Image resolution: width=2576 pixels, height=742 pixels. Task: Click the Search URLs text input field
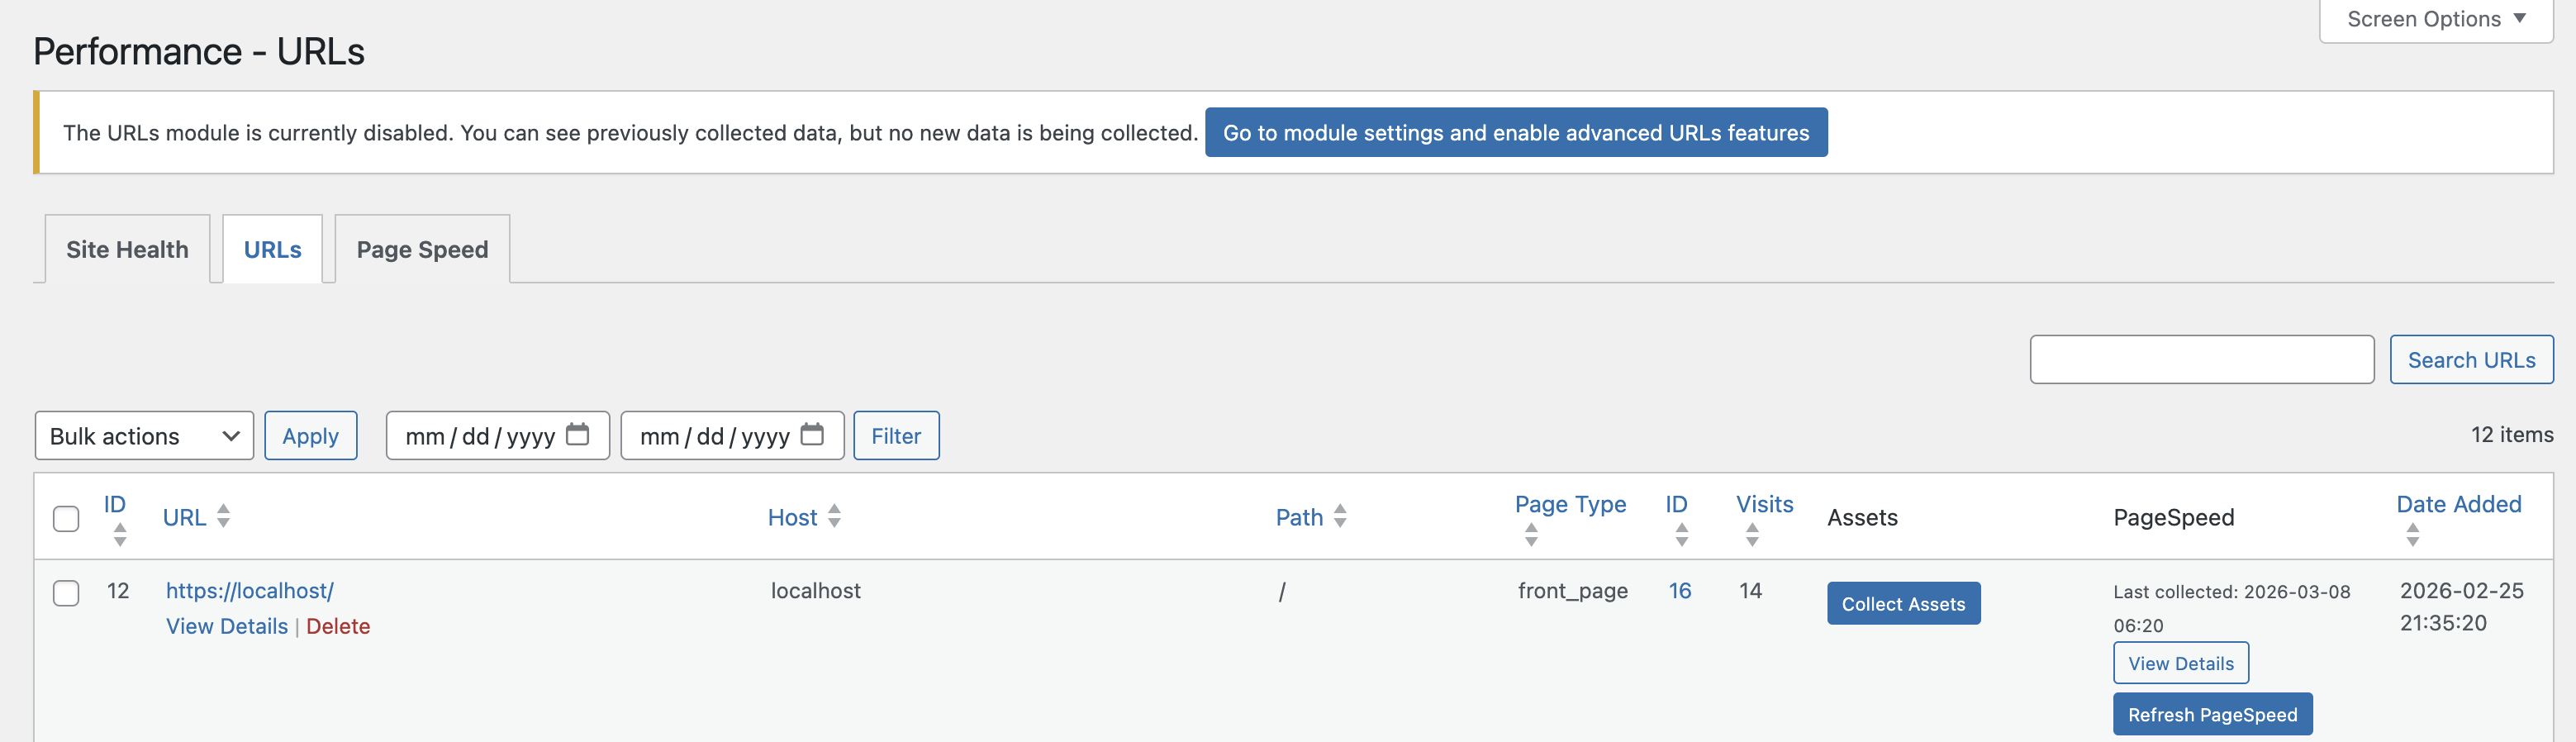pyautogui.click(x=2201, y=359)
